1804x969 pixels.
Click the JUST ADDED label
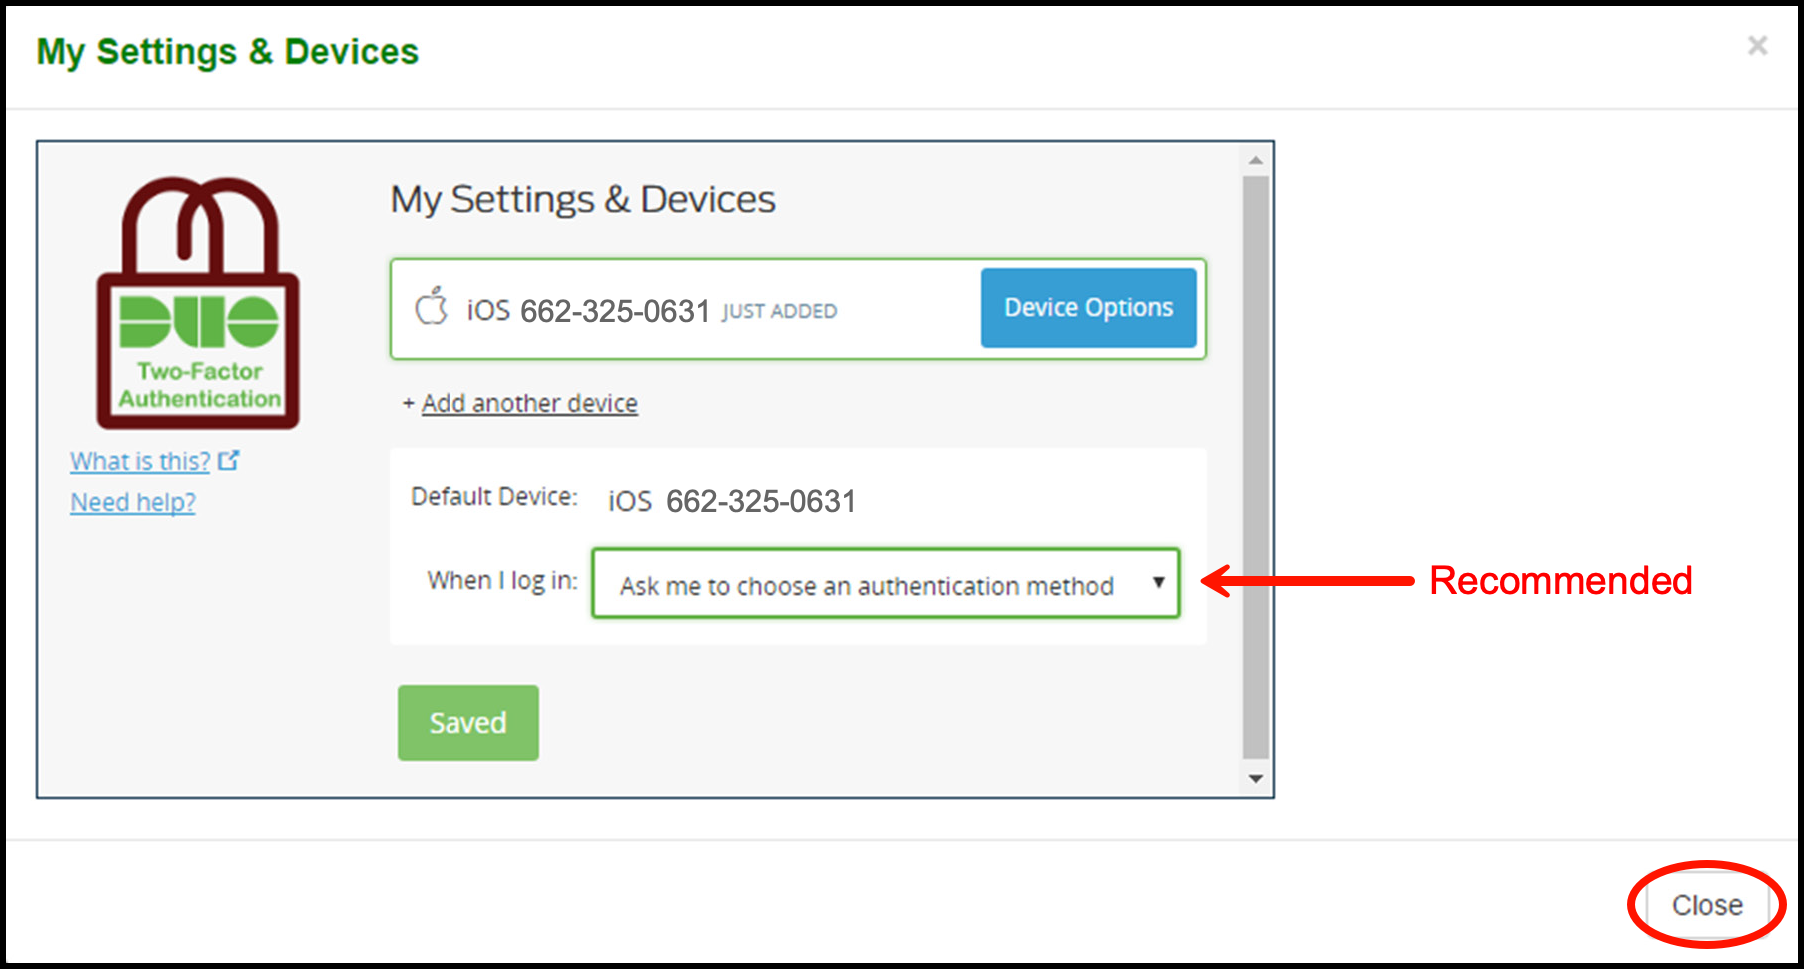click(780, 312)
